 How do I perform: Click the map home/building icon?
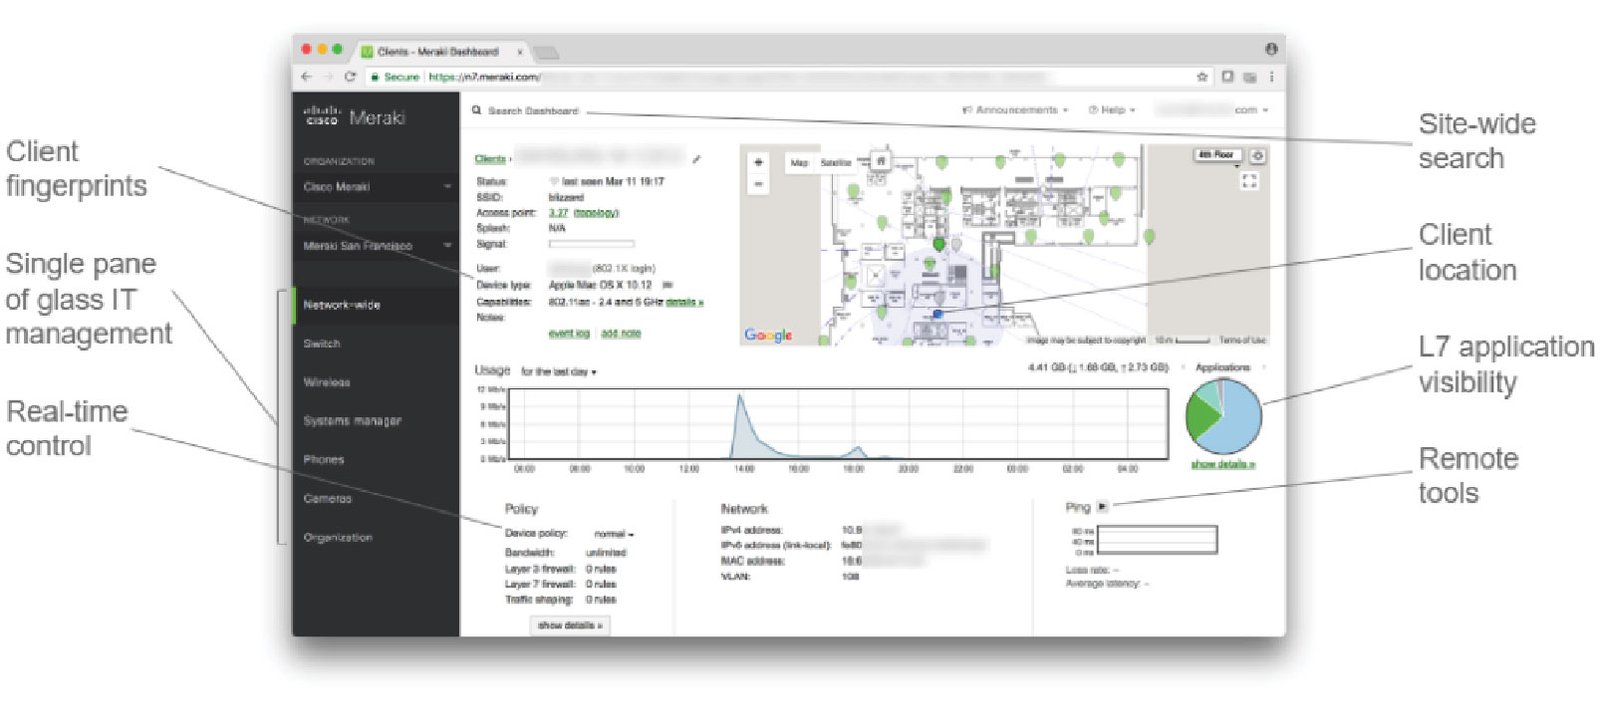click(x=881, y=160)
